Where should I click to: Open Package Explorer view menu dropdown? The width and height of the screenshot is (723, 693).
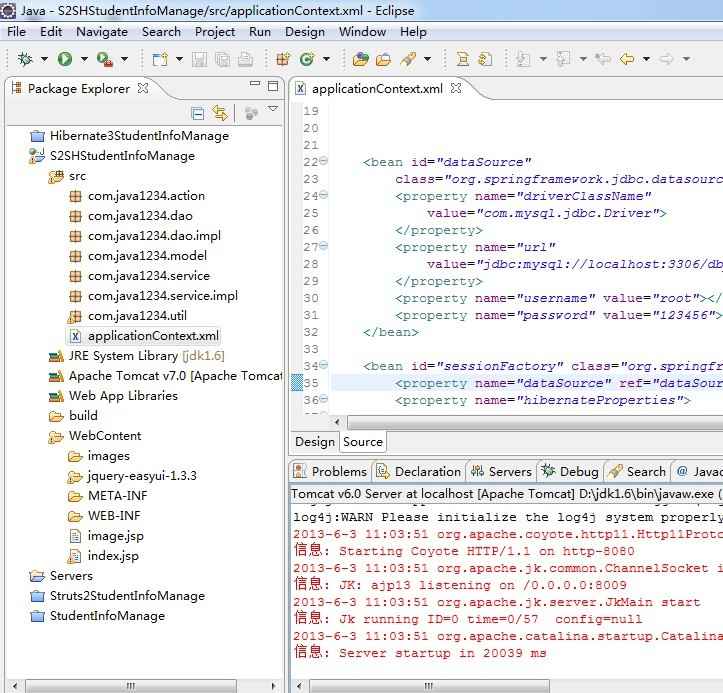273,110
